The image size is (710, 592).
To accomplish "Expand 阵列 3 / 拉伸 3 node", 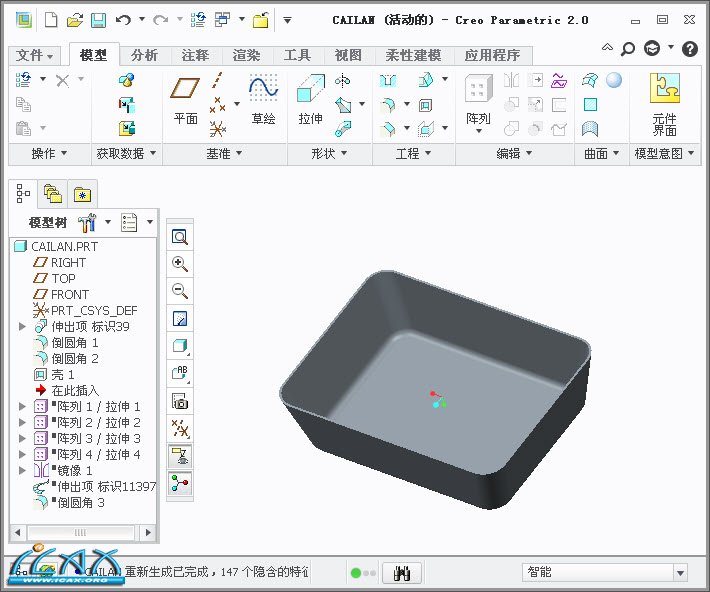I will pos(22,438).
